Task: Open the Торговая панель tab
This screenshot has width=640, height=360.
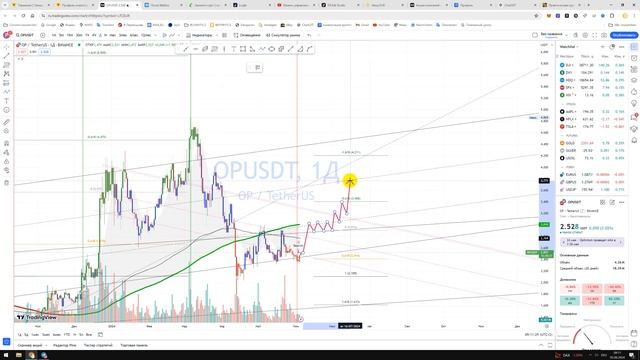Action: coord(134,345)
